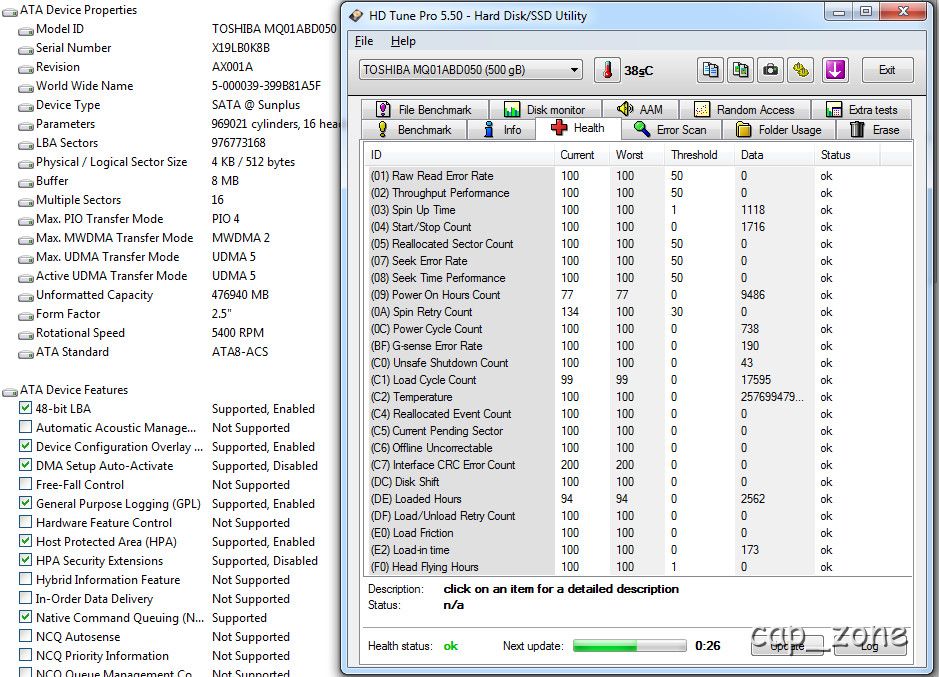Image resolution: width=939 pixels, height=677 pixels.
Task: Toggle the 48-bit LBA checkbox
Action: 25,408
